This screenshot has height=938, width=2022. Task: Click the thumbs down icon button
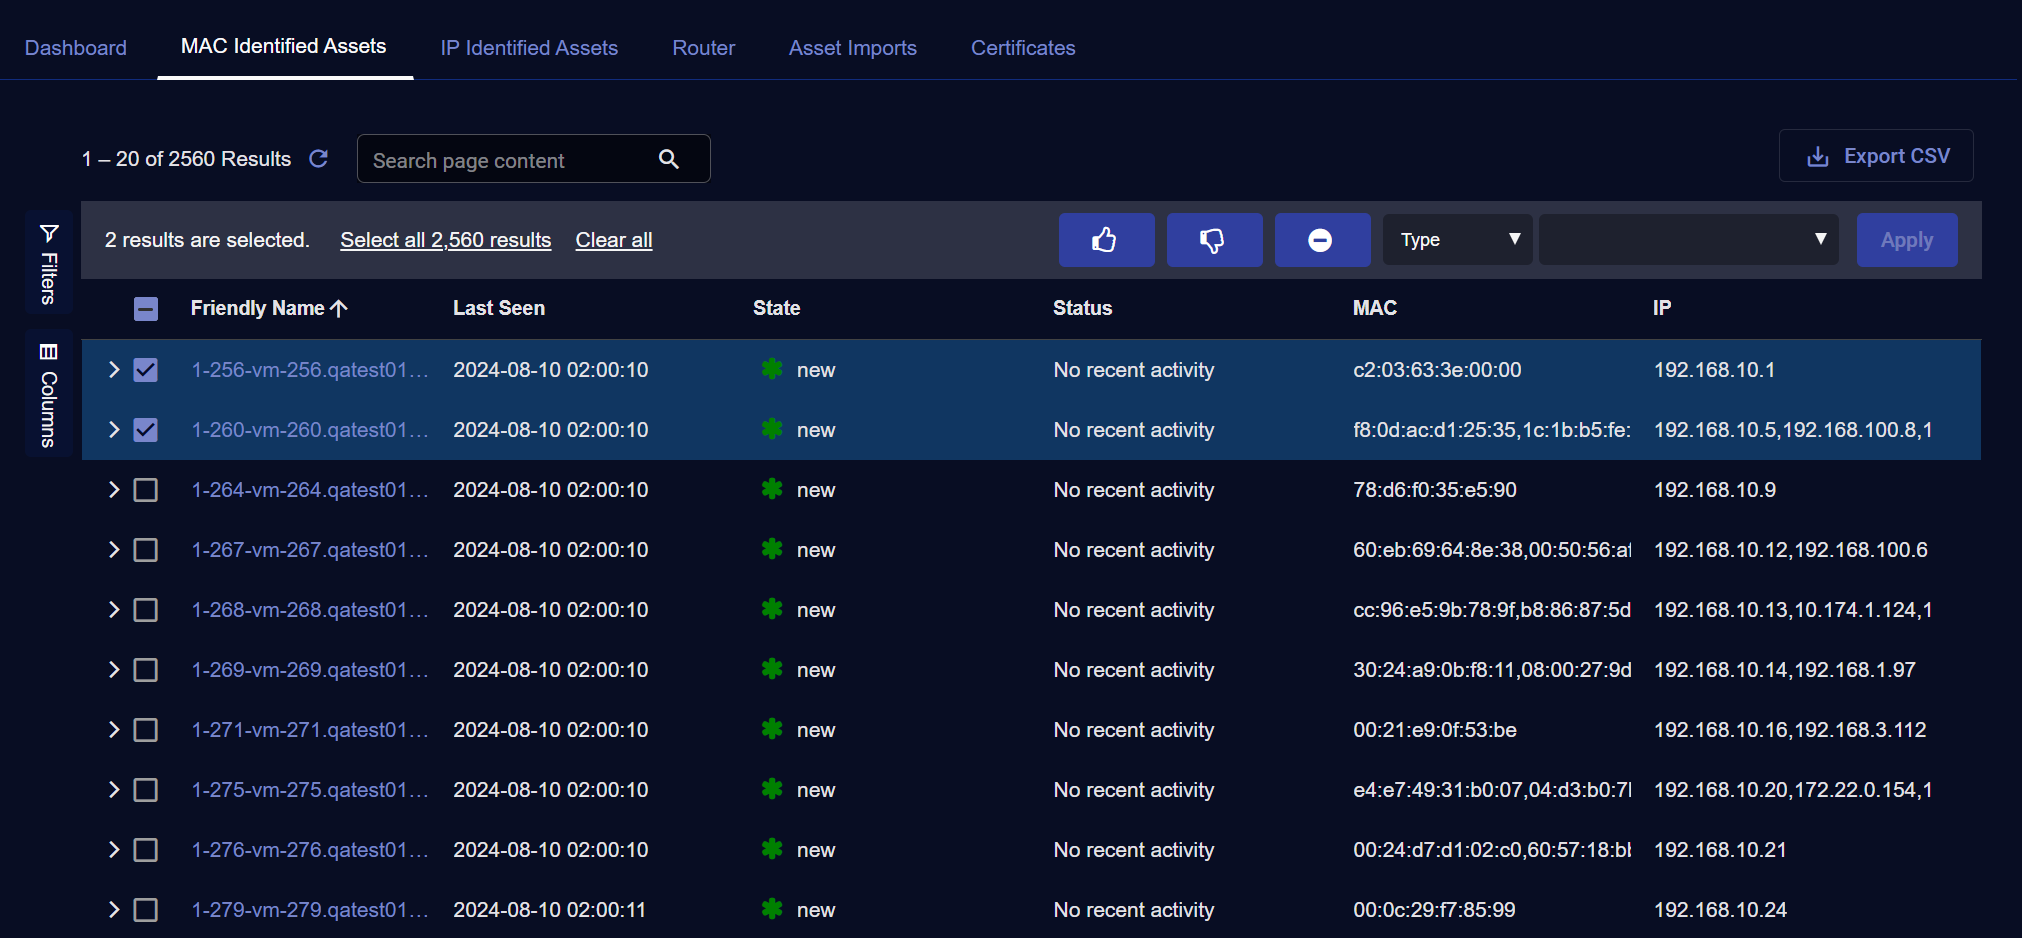[1214, 240]
